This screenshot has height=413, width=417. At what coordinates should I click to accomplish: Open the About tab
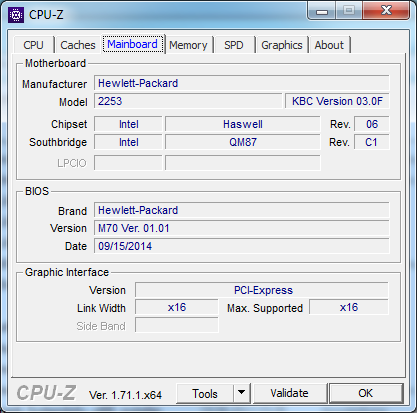(x=329, y=45)
